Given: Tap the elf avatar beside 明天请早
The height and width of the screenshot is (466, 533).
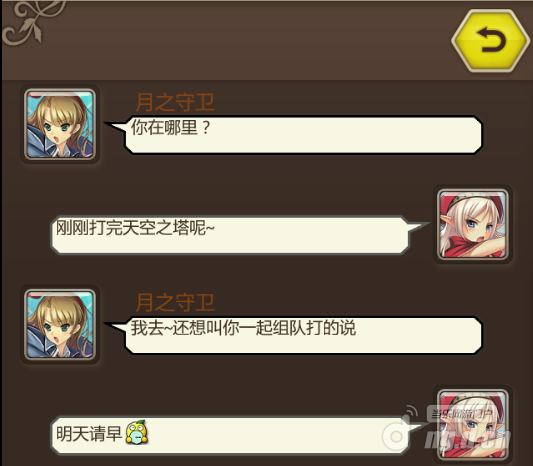Looking at the screenshot, I should 473,425.
